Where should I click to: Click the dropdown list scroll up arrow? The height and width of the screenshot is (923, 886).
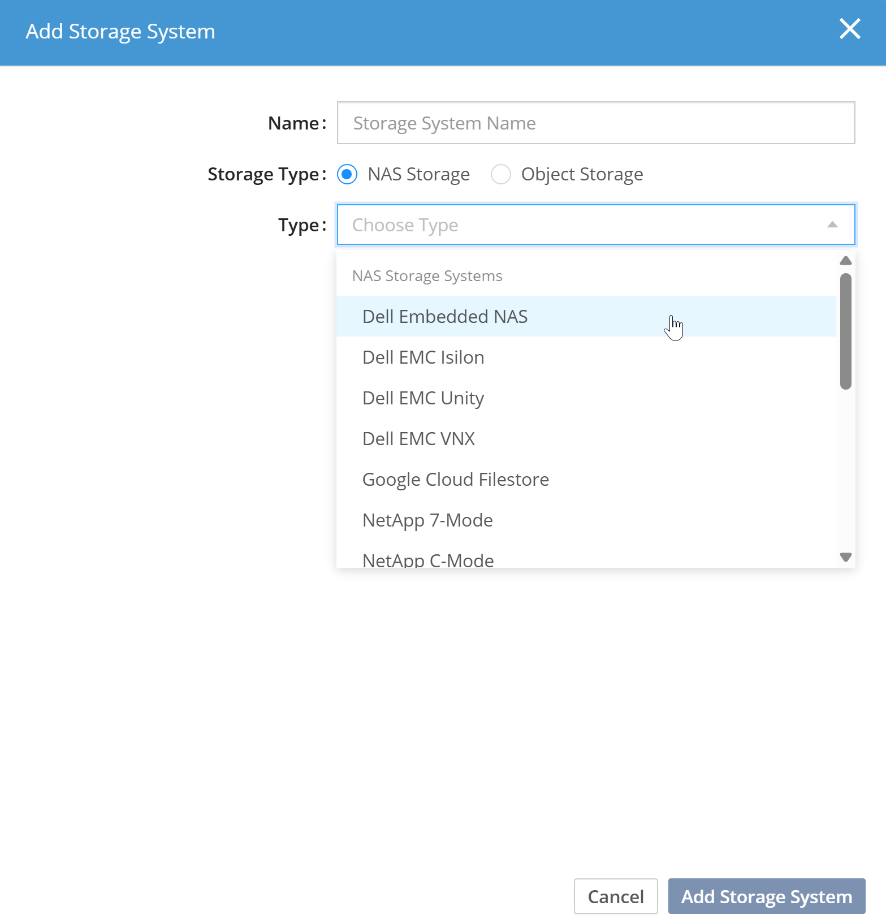pos(846,261)
